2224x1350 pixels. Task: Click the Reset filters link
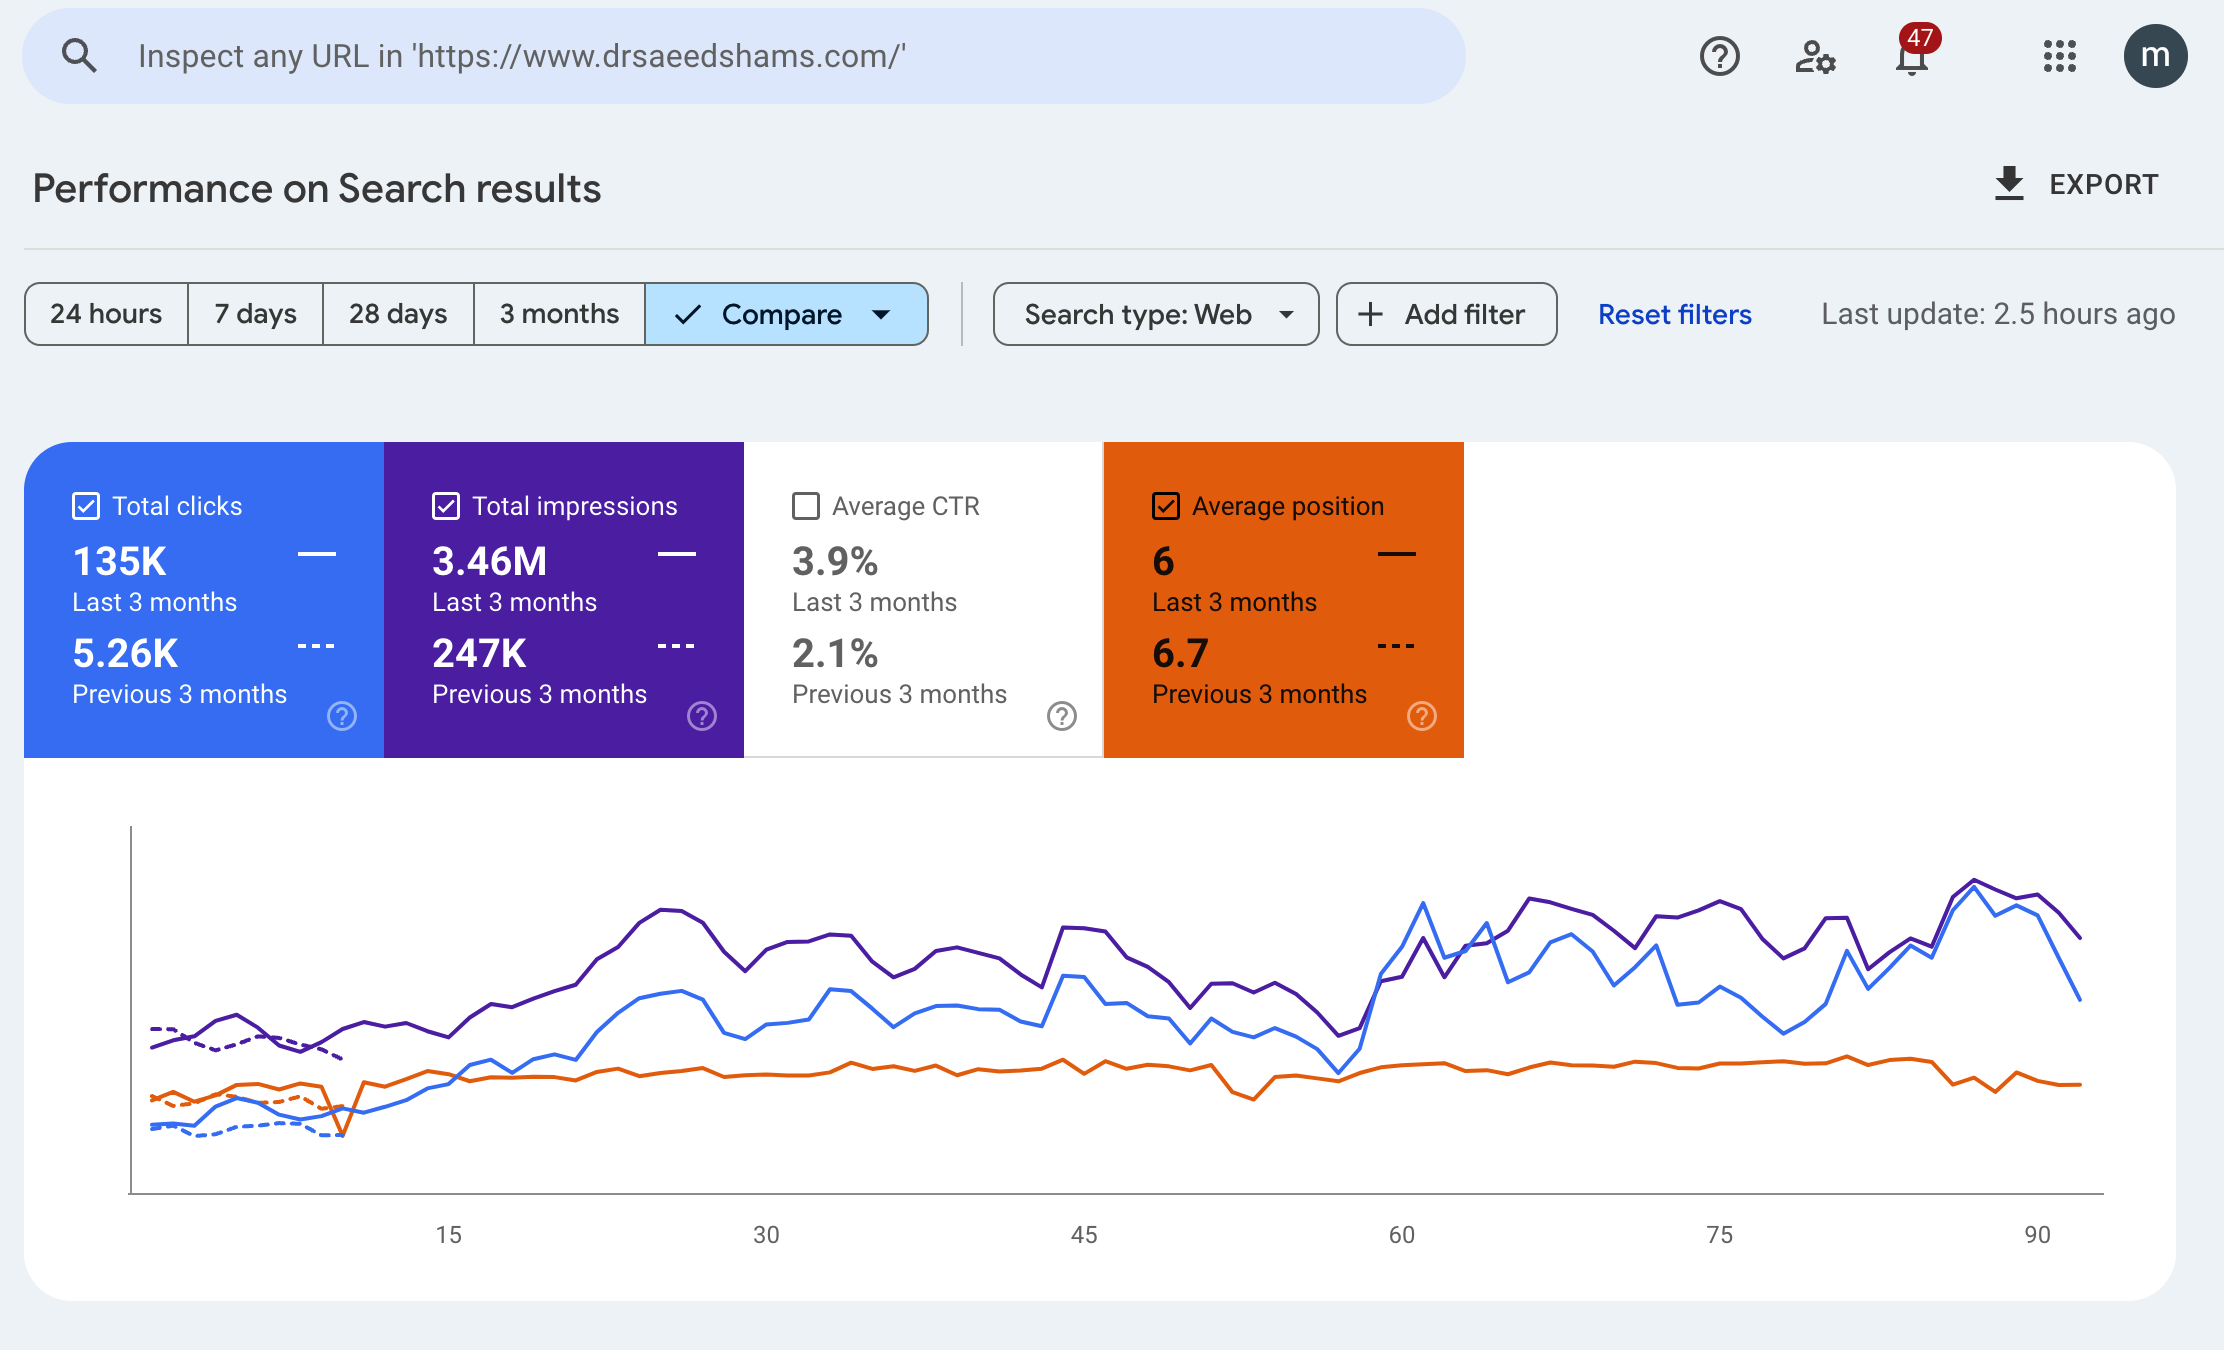tap(1674, 314)
